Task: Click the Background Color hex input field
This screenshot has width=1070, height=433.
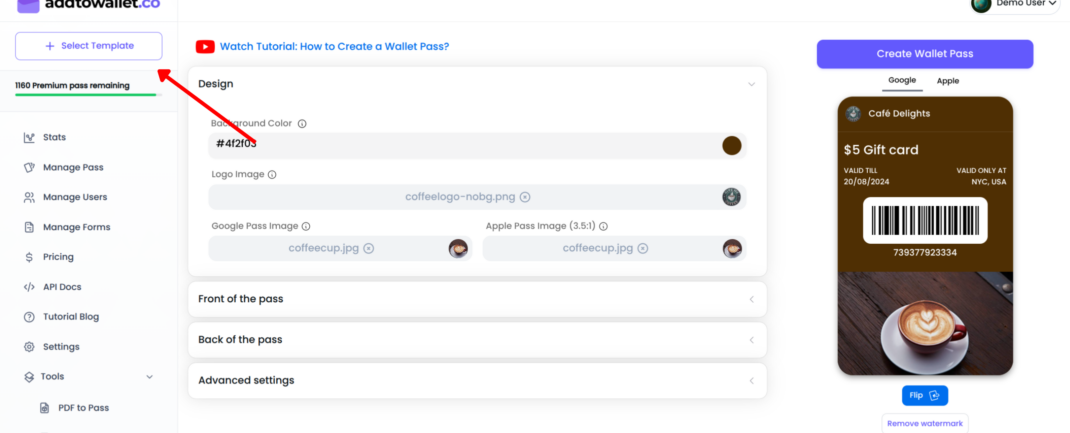Action: click(460, 145)
